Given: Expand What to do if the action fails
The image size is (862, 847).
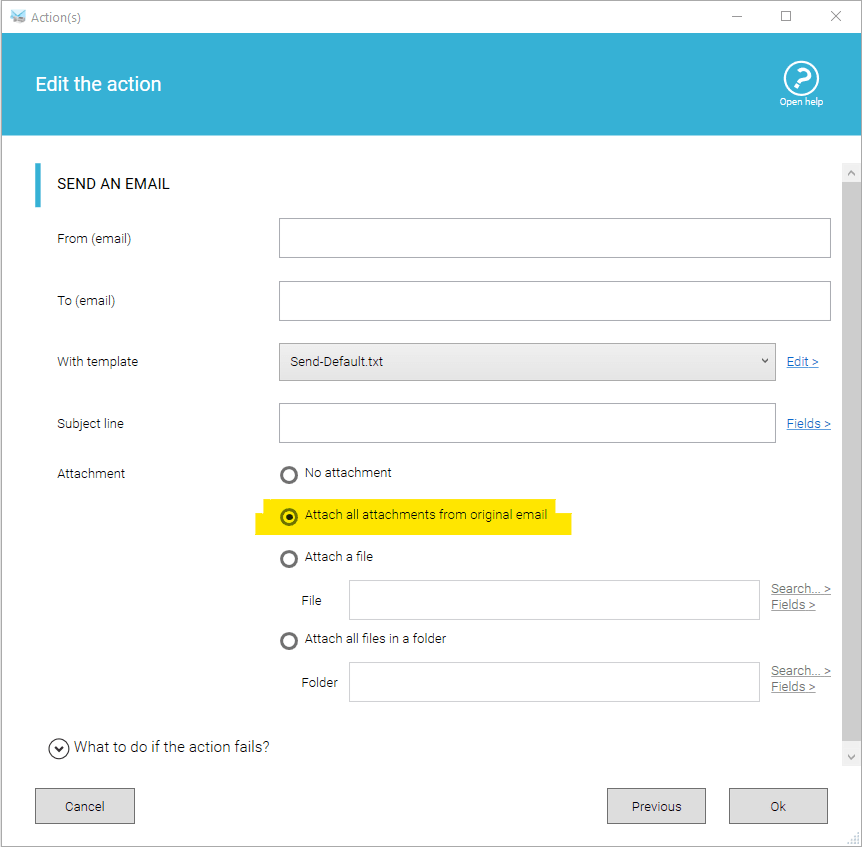Looking at the screenshot, I should [59, 748].
